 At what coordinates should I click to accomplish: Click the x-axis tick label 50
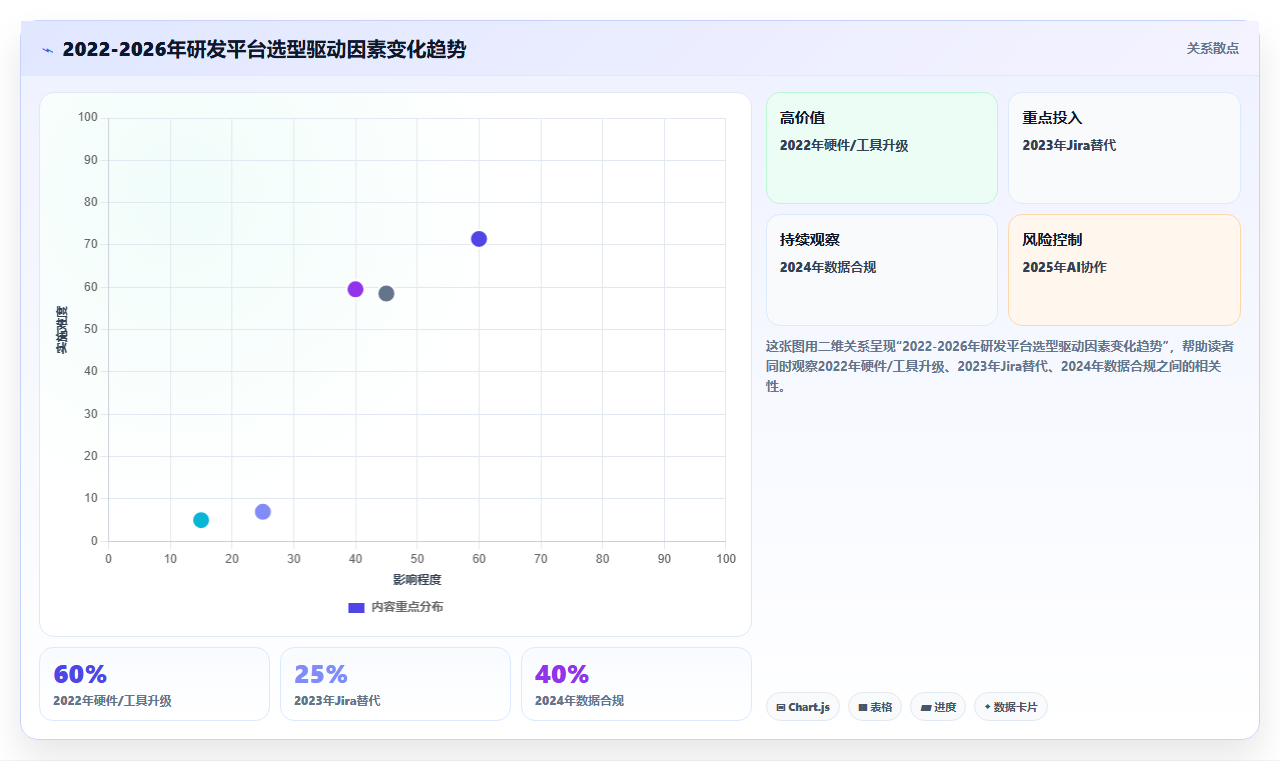[x=417, y=558]
